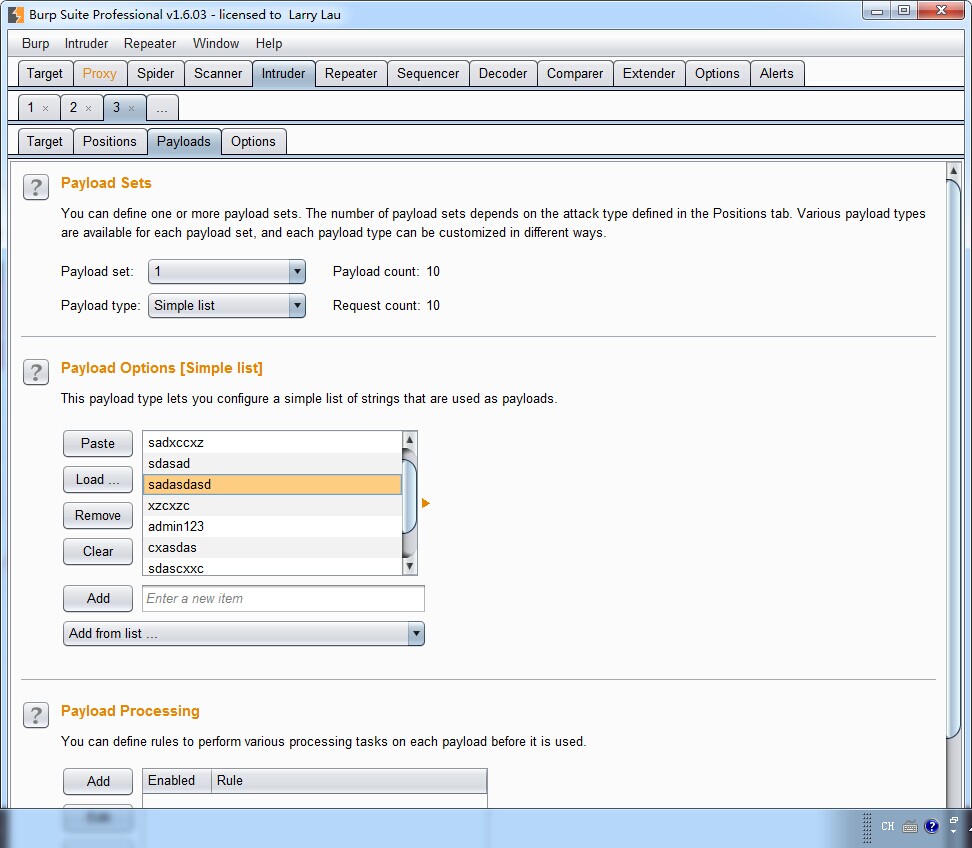Screen dimensions: 972x848
Task: Switch to the Comparer tab
Action: click(x=575, y=73)
